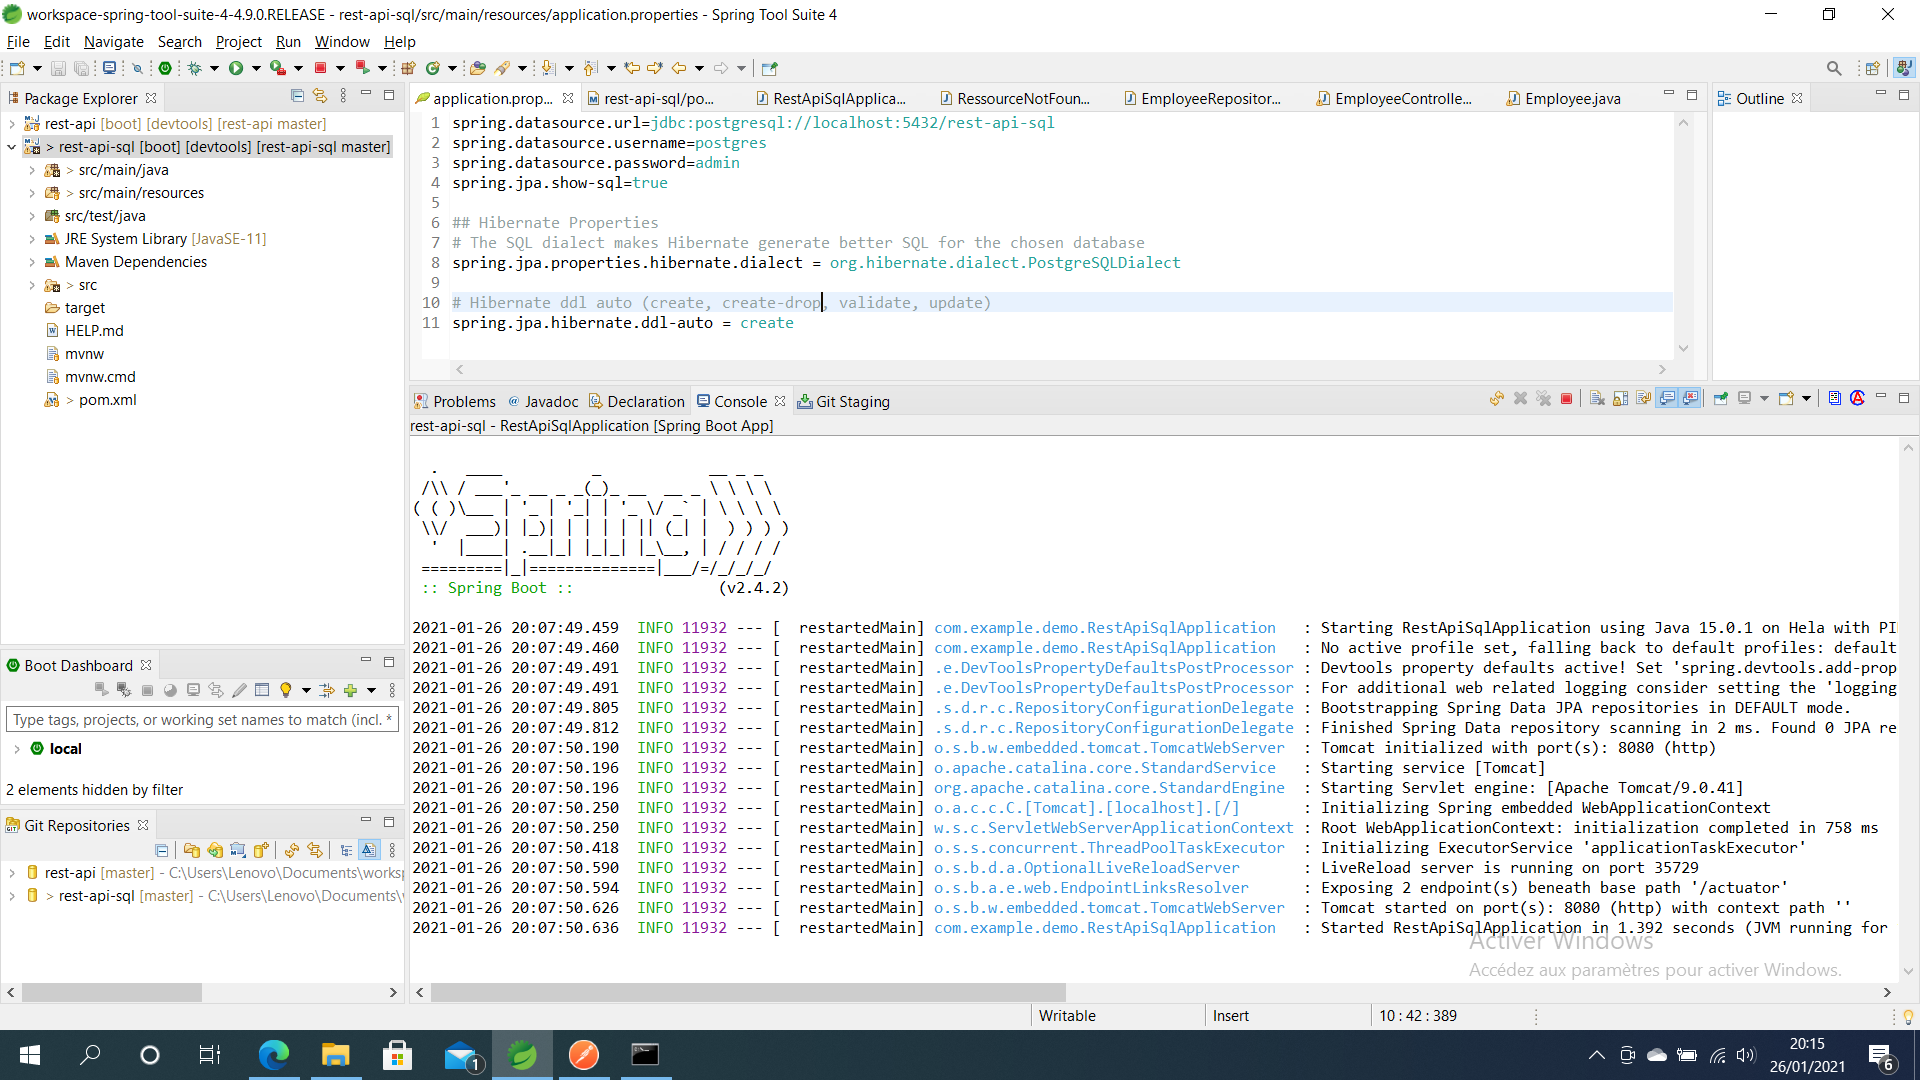Click Pin Console icon
This screenshot has width=1920, height=1080.
click(1721, 399)
